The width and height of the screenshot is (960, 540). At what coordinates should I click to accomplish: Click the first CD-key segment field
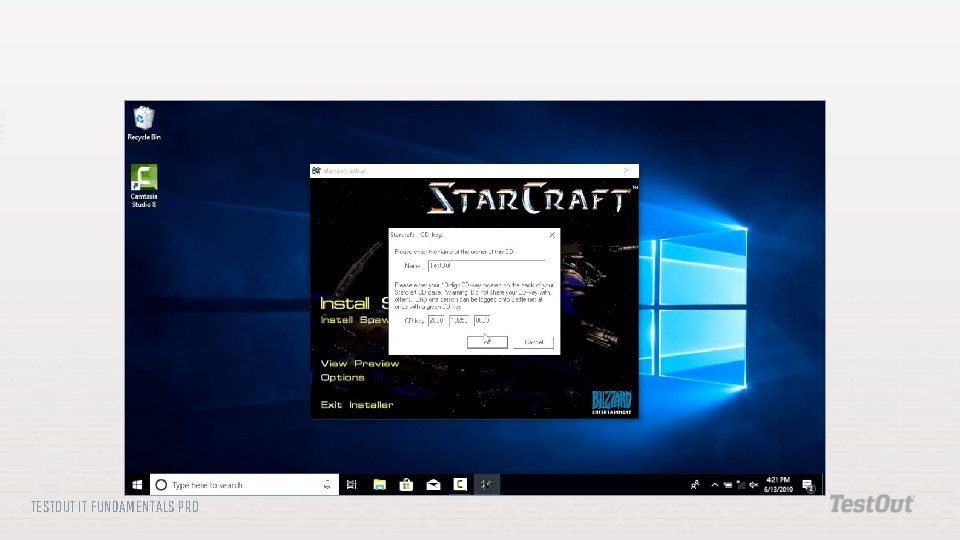click(437, 320)
